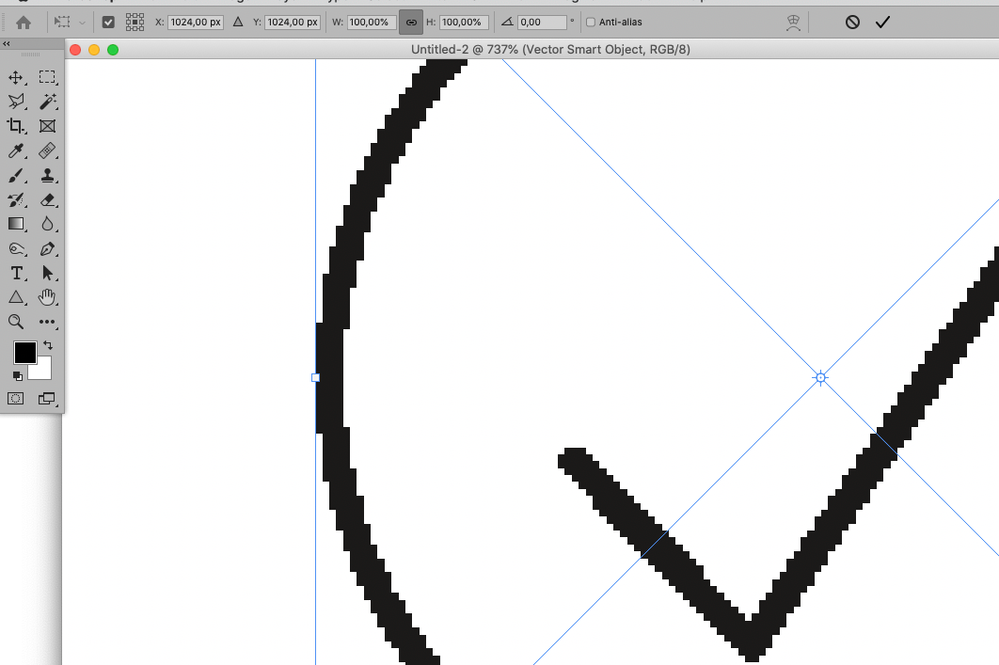Select the Brush tool

(15, 175)
